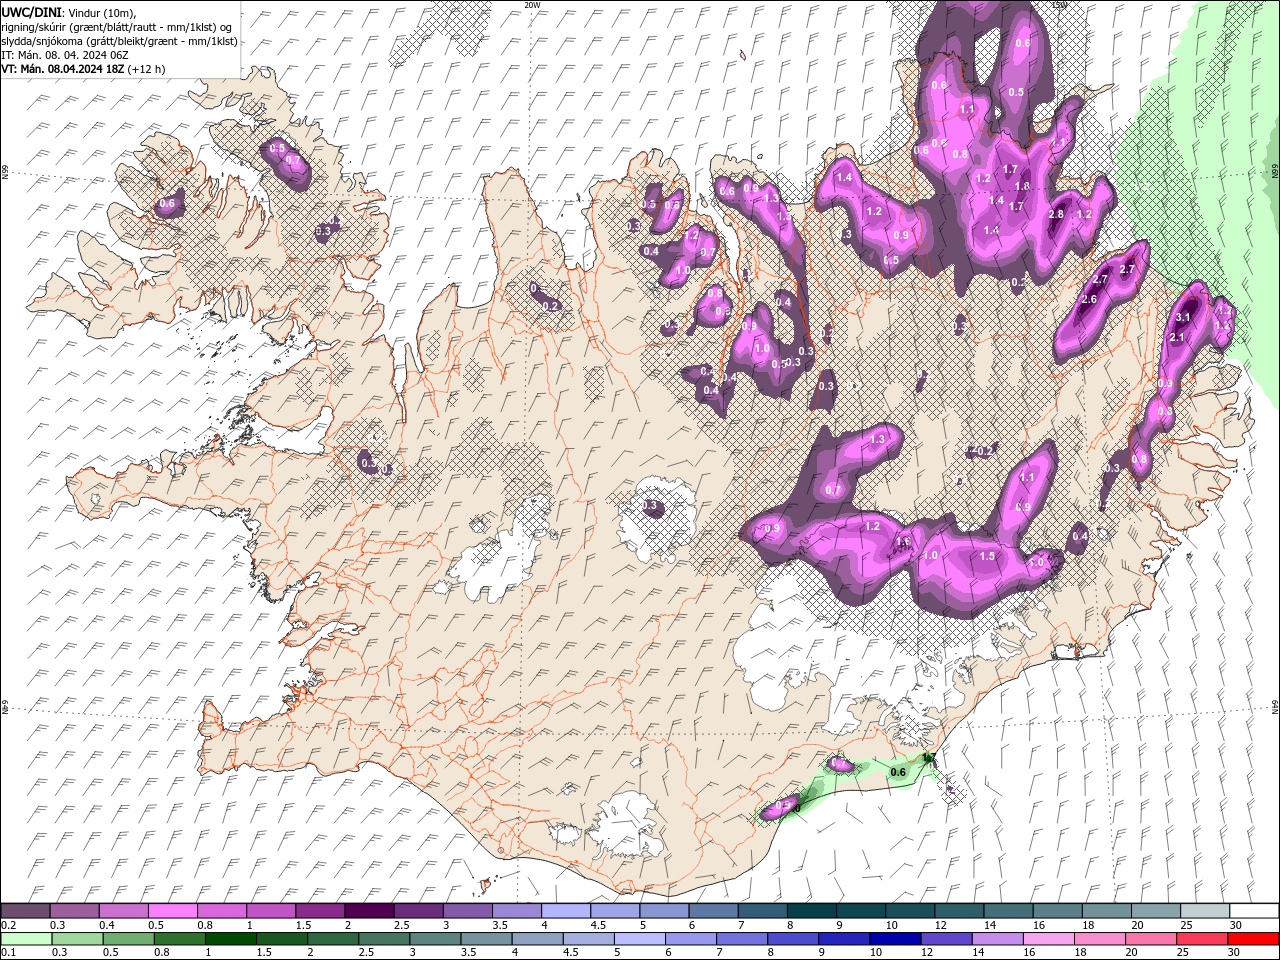
Task: Click the medium green 0.8 rain legend swatch
Action: tap(181, 938)
